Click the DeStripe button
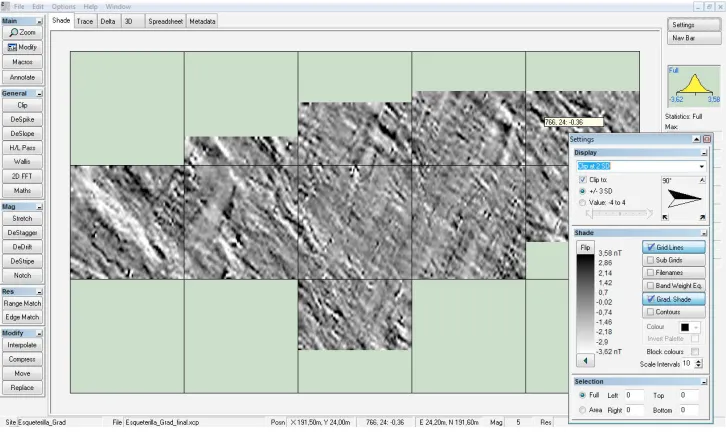726x432 pixels. click(22, 262)
